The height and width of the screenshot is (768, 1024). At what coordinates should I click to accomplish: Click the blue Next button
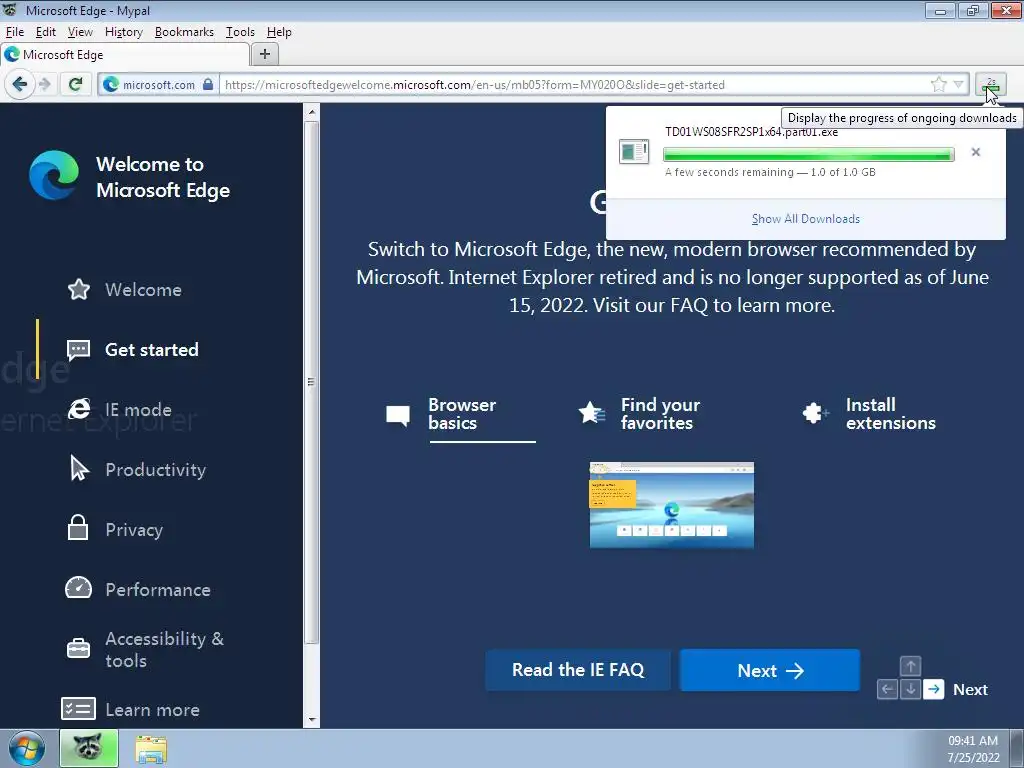pyautogui.click(x=770, y=670)
